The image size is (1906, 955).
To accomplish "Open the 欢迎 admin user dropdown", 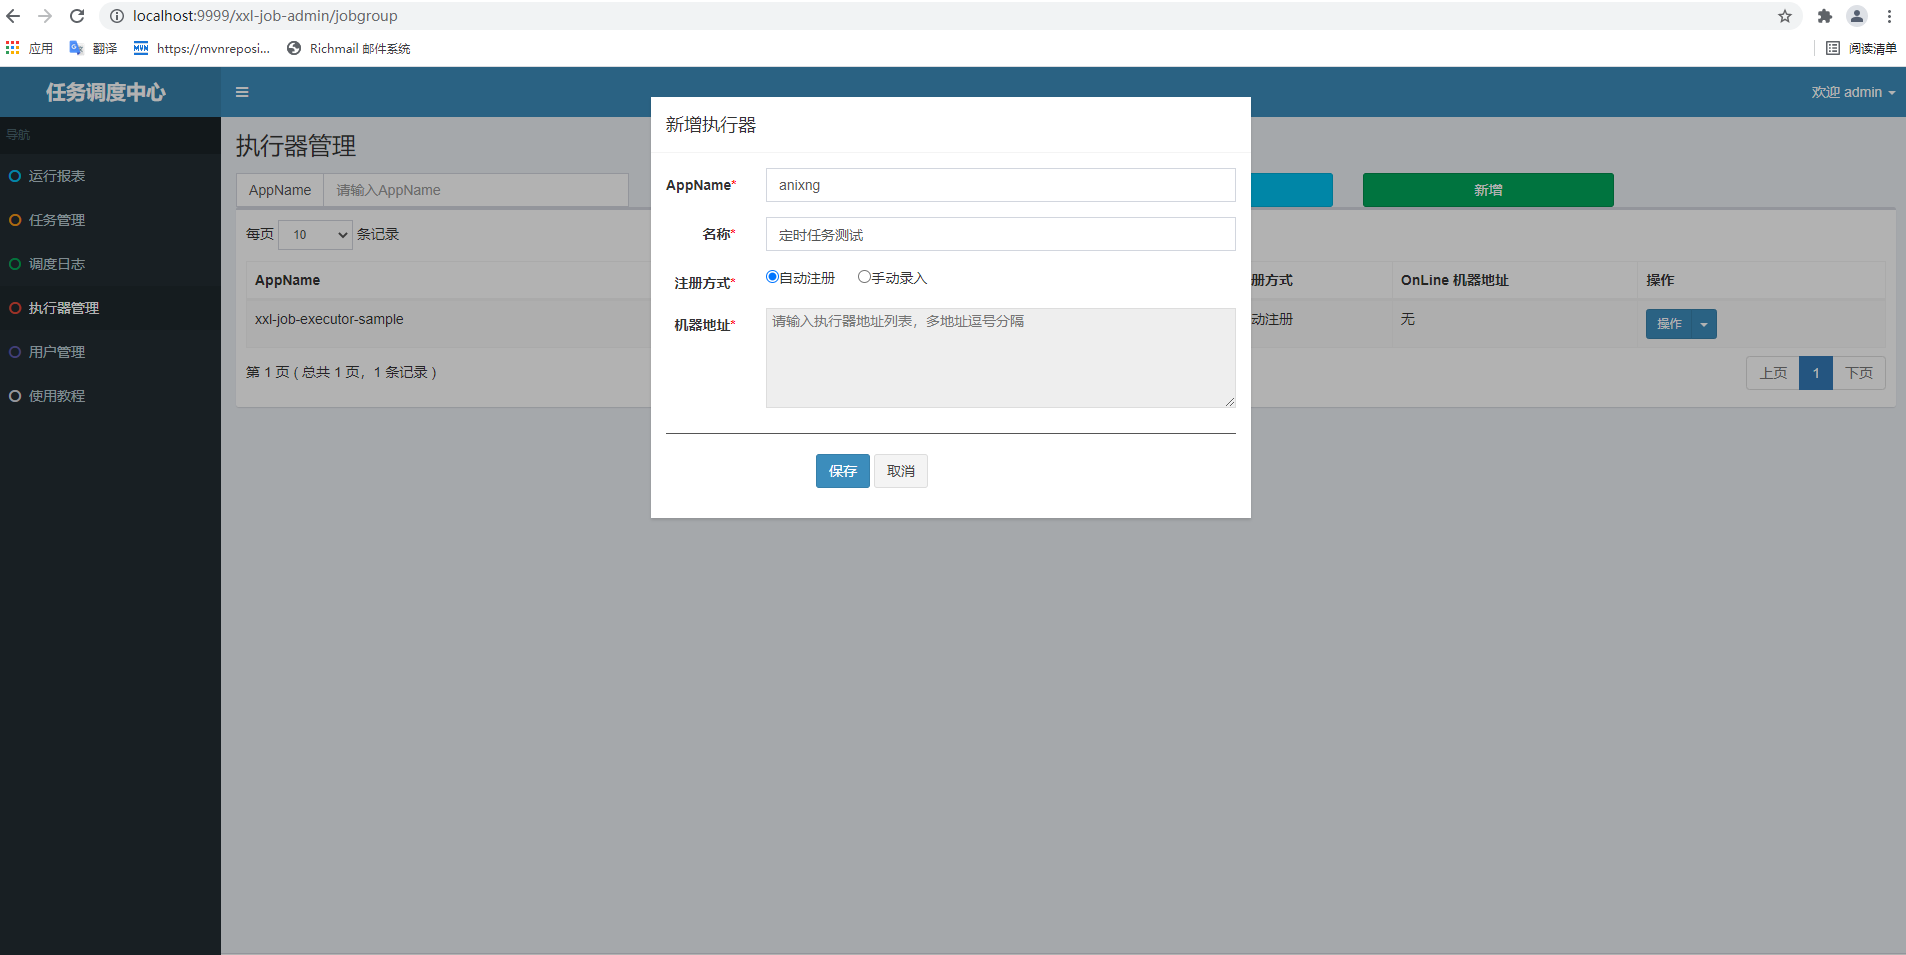I will [x=1853, y=92].
